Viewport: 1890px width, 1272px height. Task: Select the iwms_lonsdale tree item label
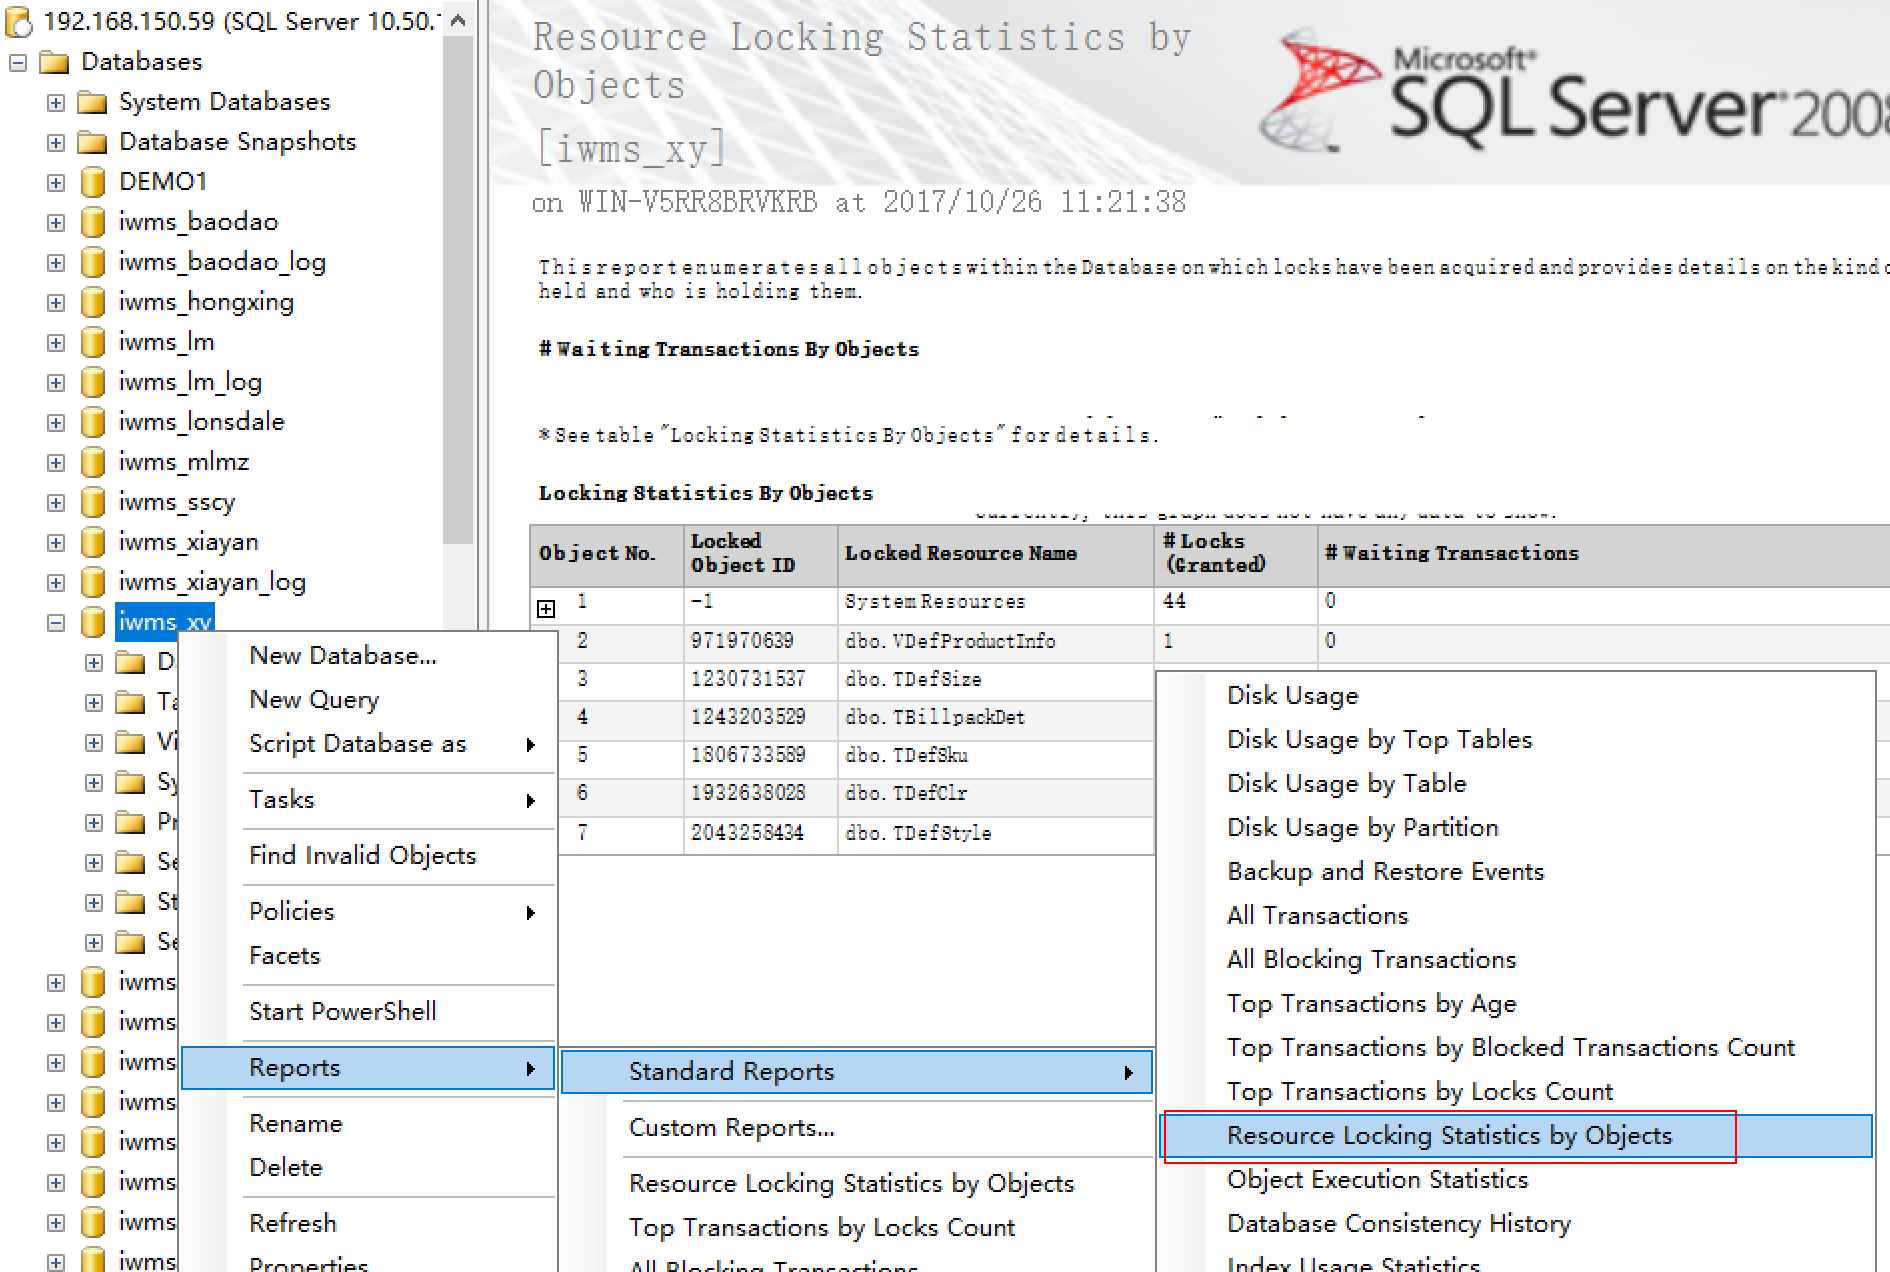click(x=202, y=422)
